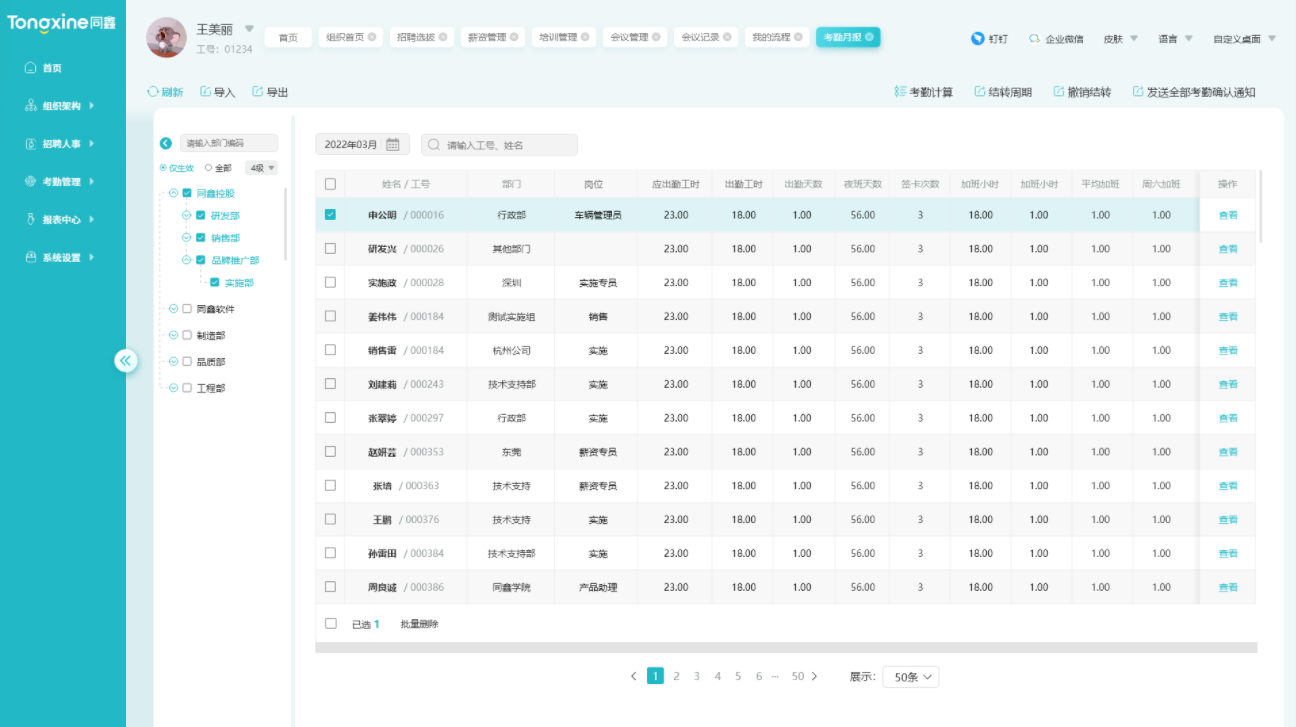Open the 4级 level dropdown
The image size is (1296, 727).
(x=263, y=168)
